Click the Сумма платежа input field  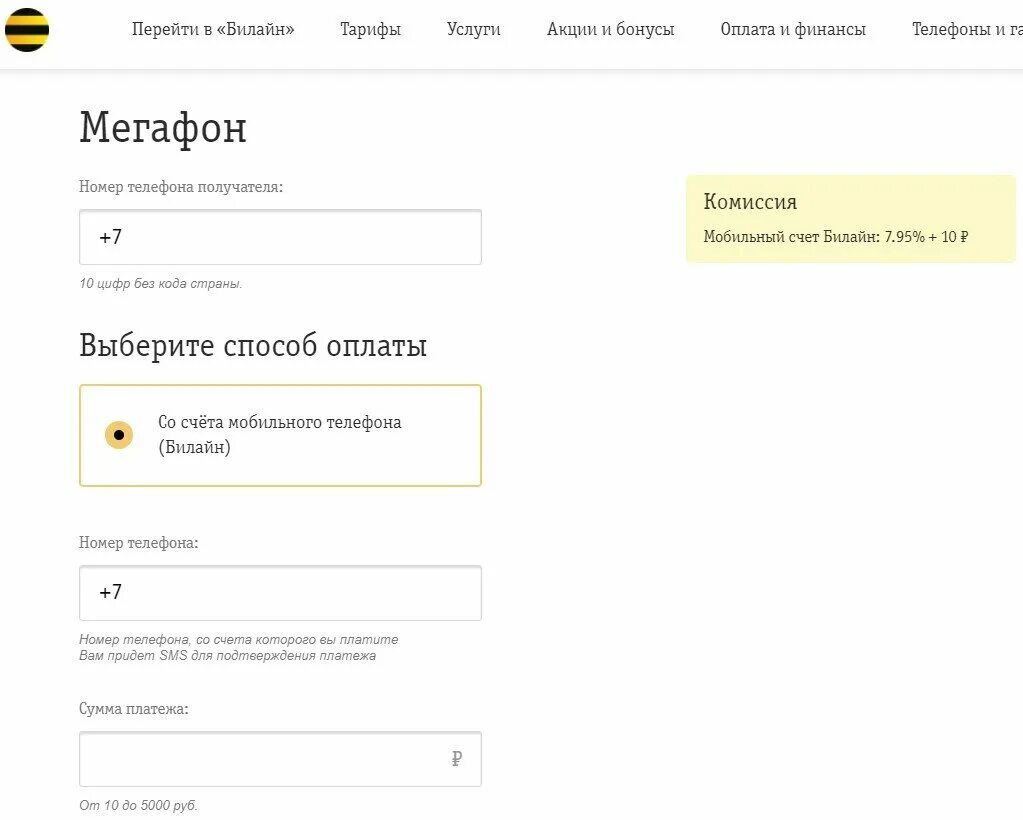coord(280,759)
